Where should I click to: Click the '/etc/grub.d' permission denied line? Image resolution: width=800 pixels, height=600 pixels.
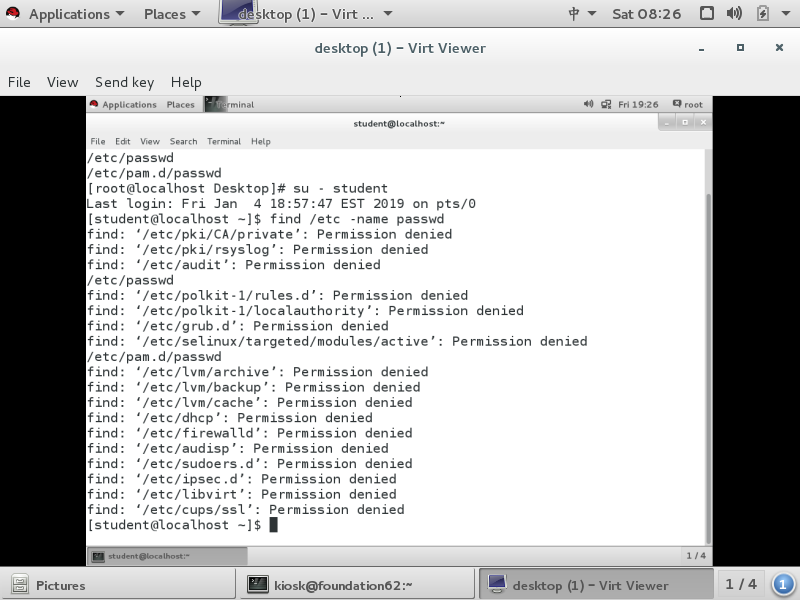pos(238,326)
